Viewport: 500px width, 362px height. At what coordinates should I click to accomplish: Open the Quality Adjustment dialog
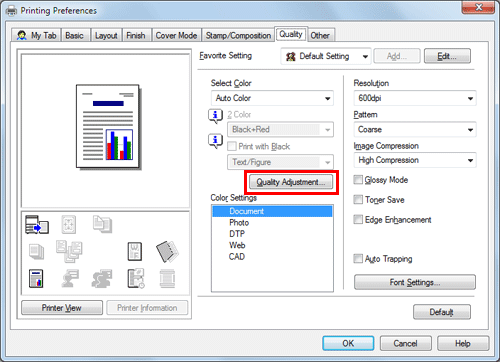coord(291,182)
